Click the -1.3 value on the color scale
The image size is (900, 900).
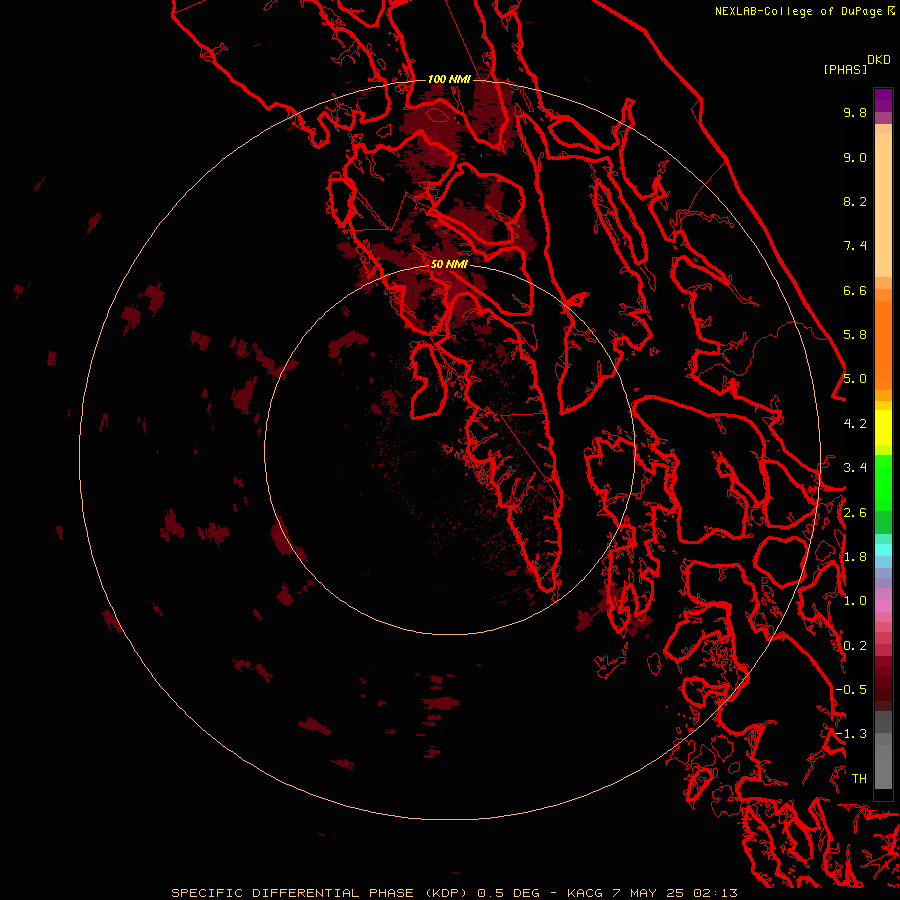pos(851,734)
